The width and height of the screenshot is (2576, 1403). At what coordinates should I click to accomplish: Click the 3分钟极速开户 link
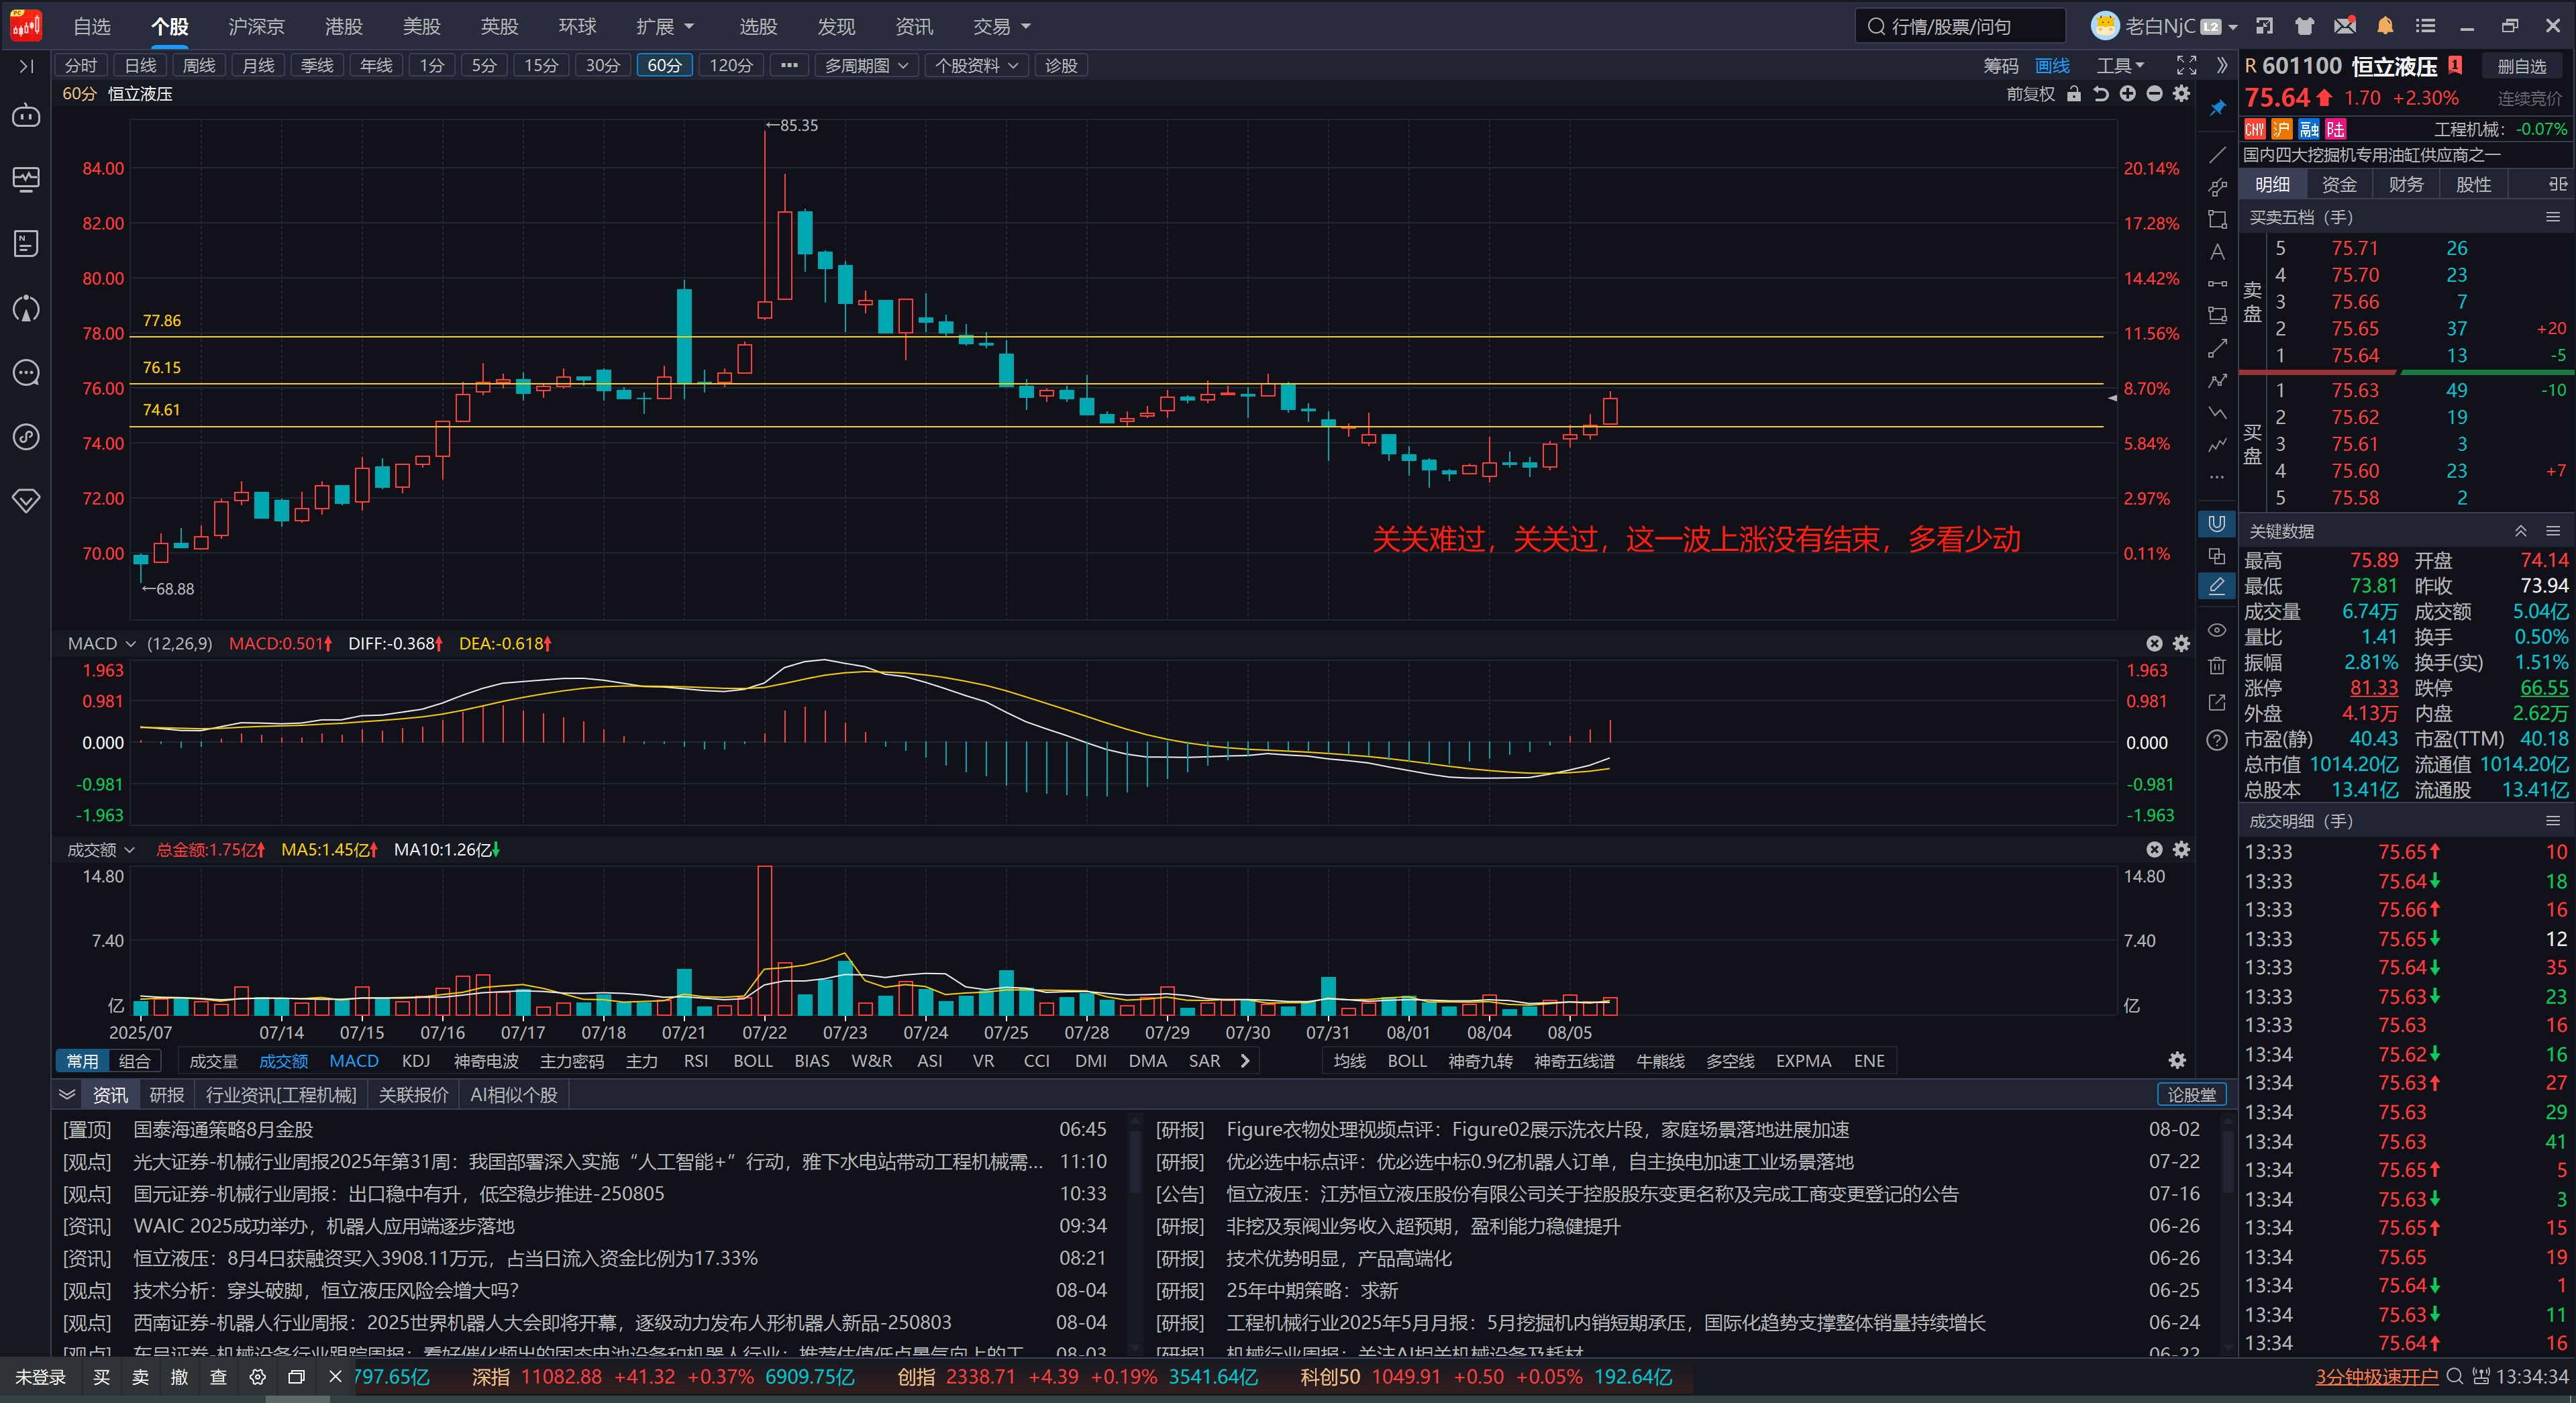pos(2376,1377)
